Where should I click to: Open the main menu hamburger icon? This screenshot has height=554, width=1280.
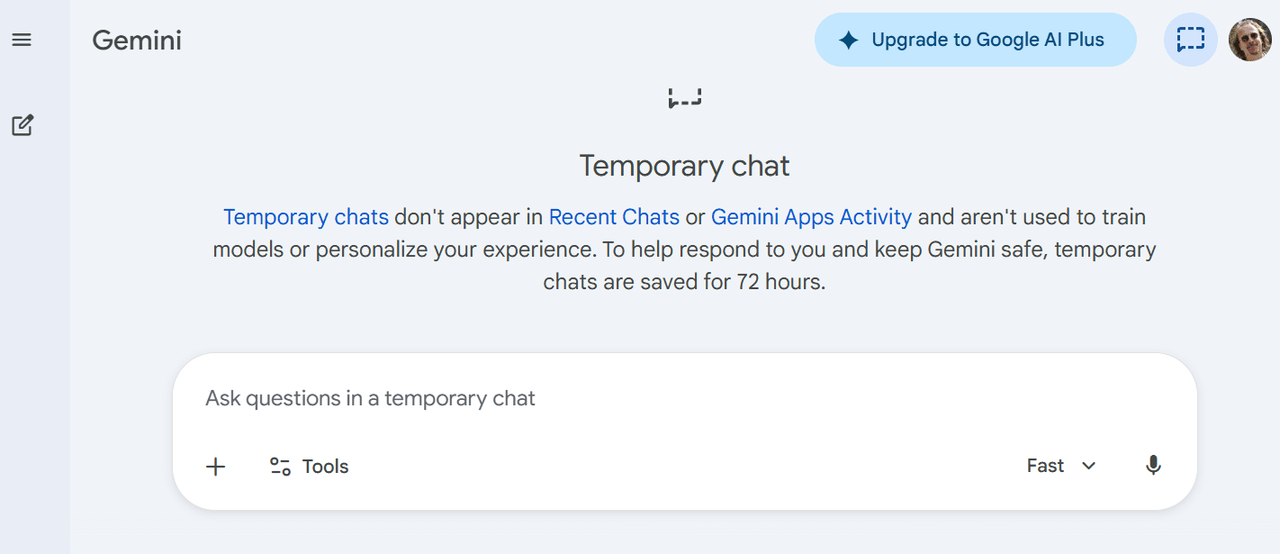point(22,40)
